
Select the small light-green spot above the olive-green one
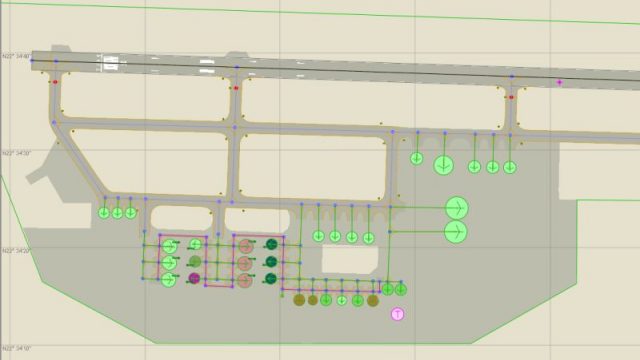coord(196,244)
